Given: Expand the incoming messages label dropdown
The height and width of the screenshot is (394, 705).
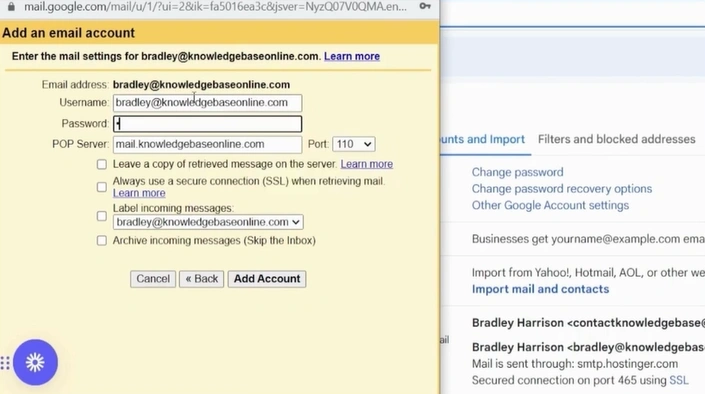Looking at the screenshot, I should tap(208, 222).
